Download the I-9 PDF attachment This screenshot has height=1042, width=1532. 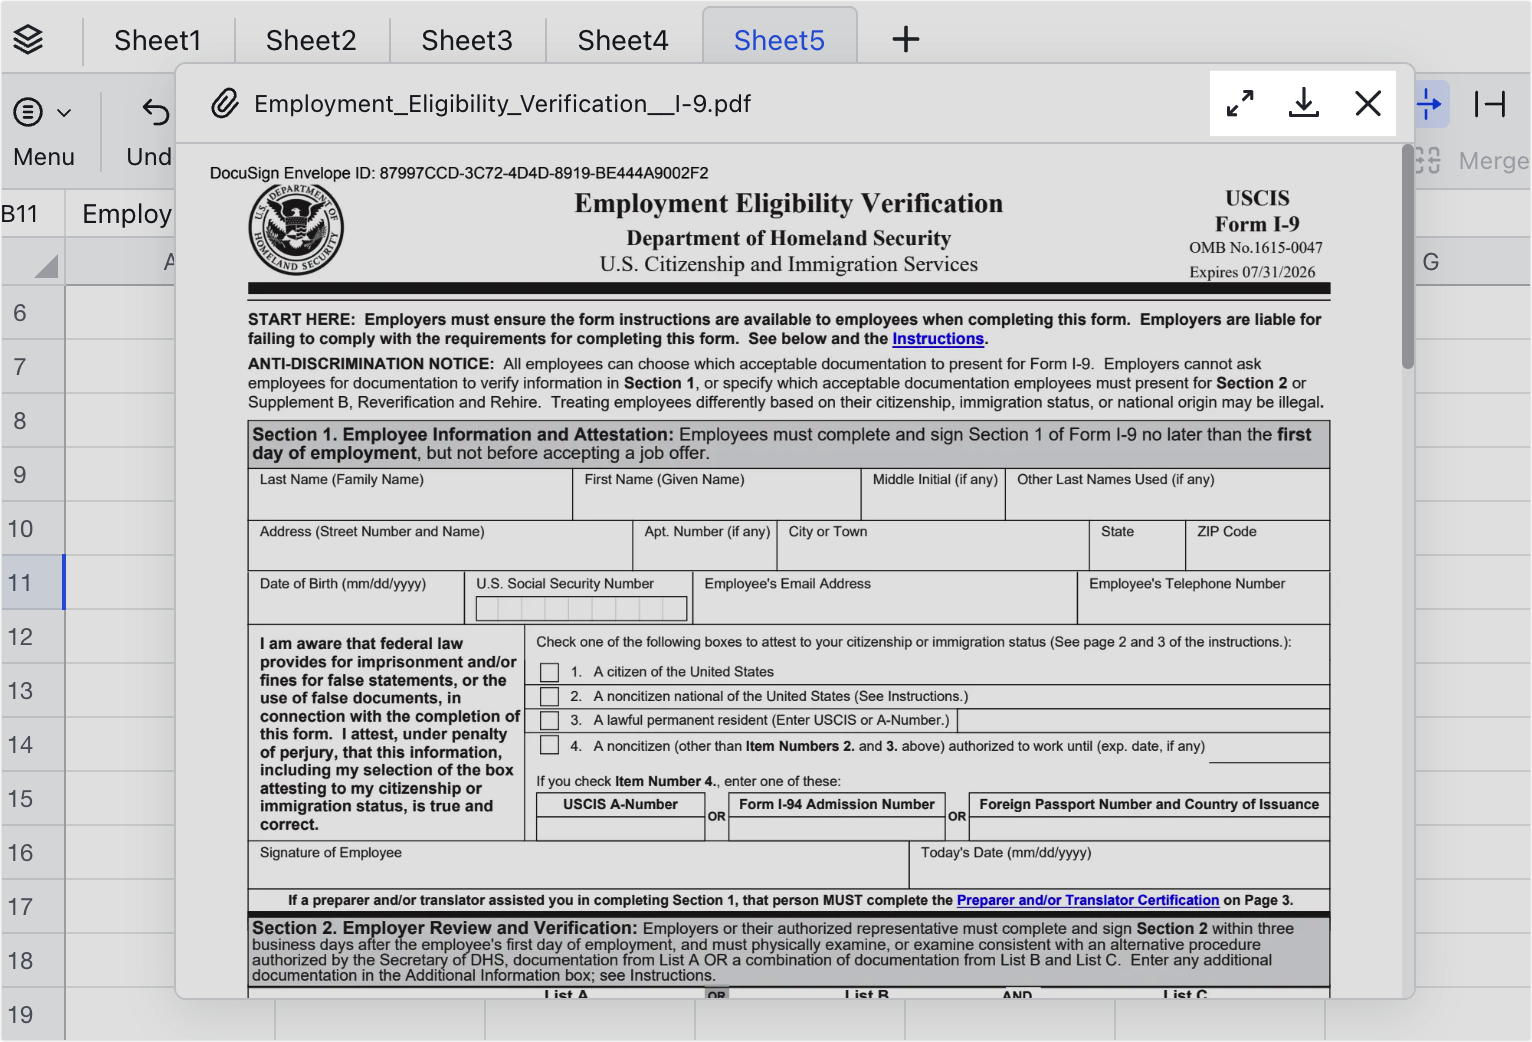(1304, 103)
